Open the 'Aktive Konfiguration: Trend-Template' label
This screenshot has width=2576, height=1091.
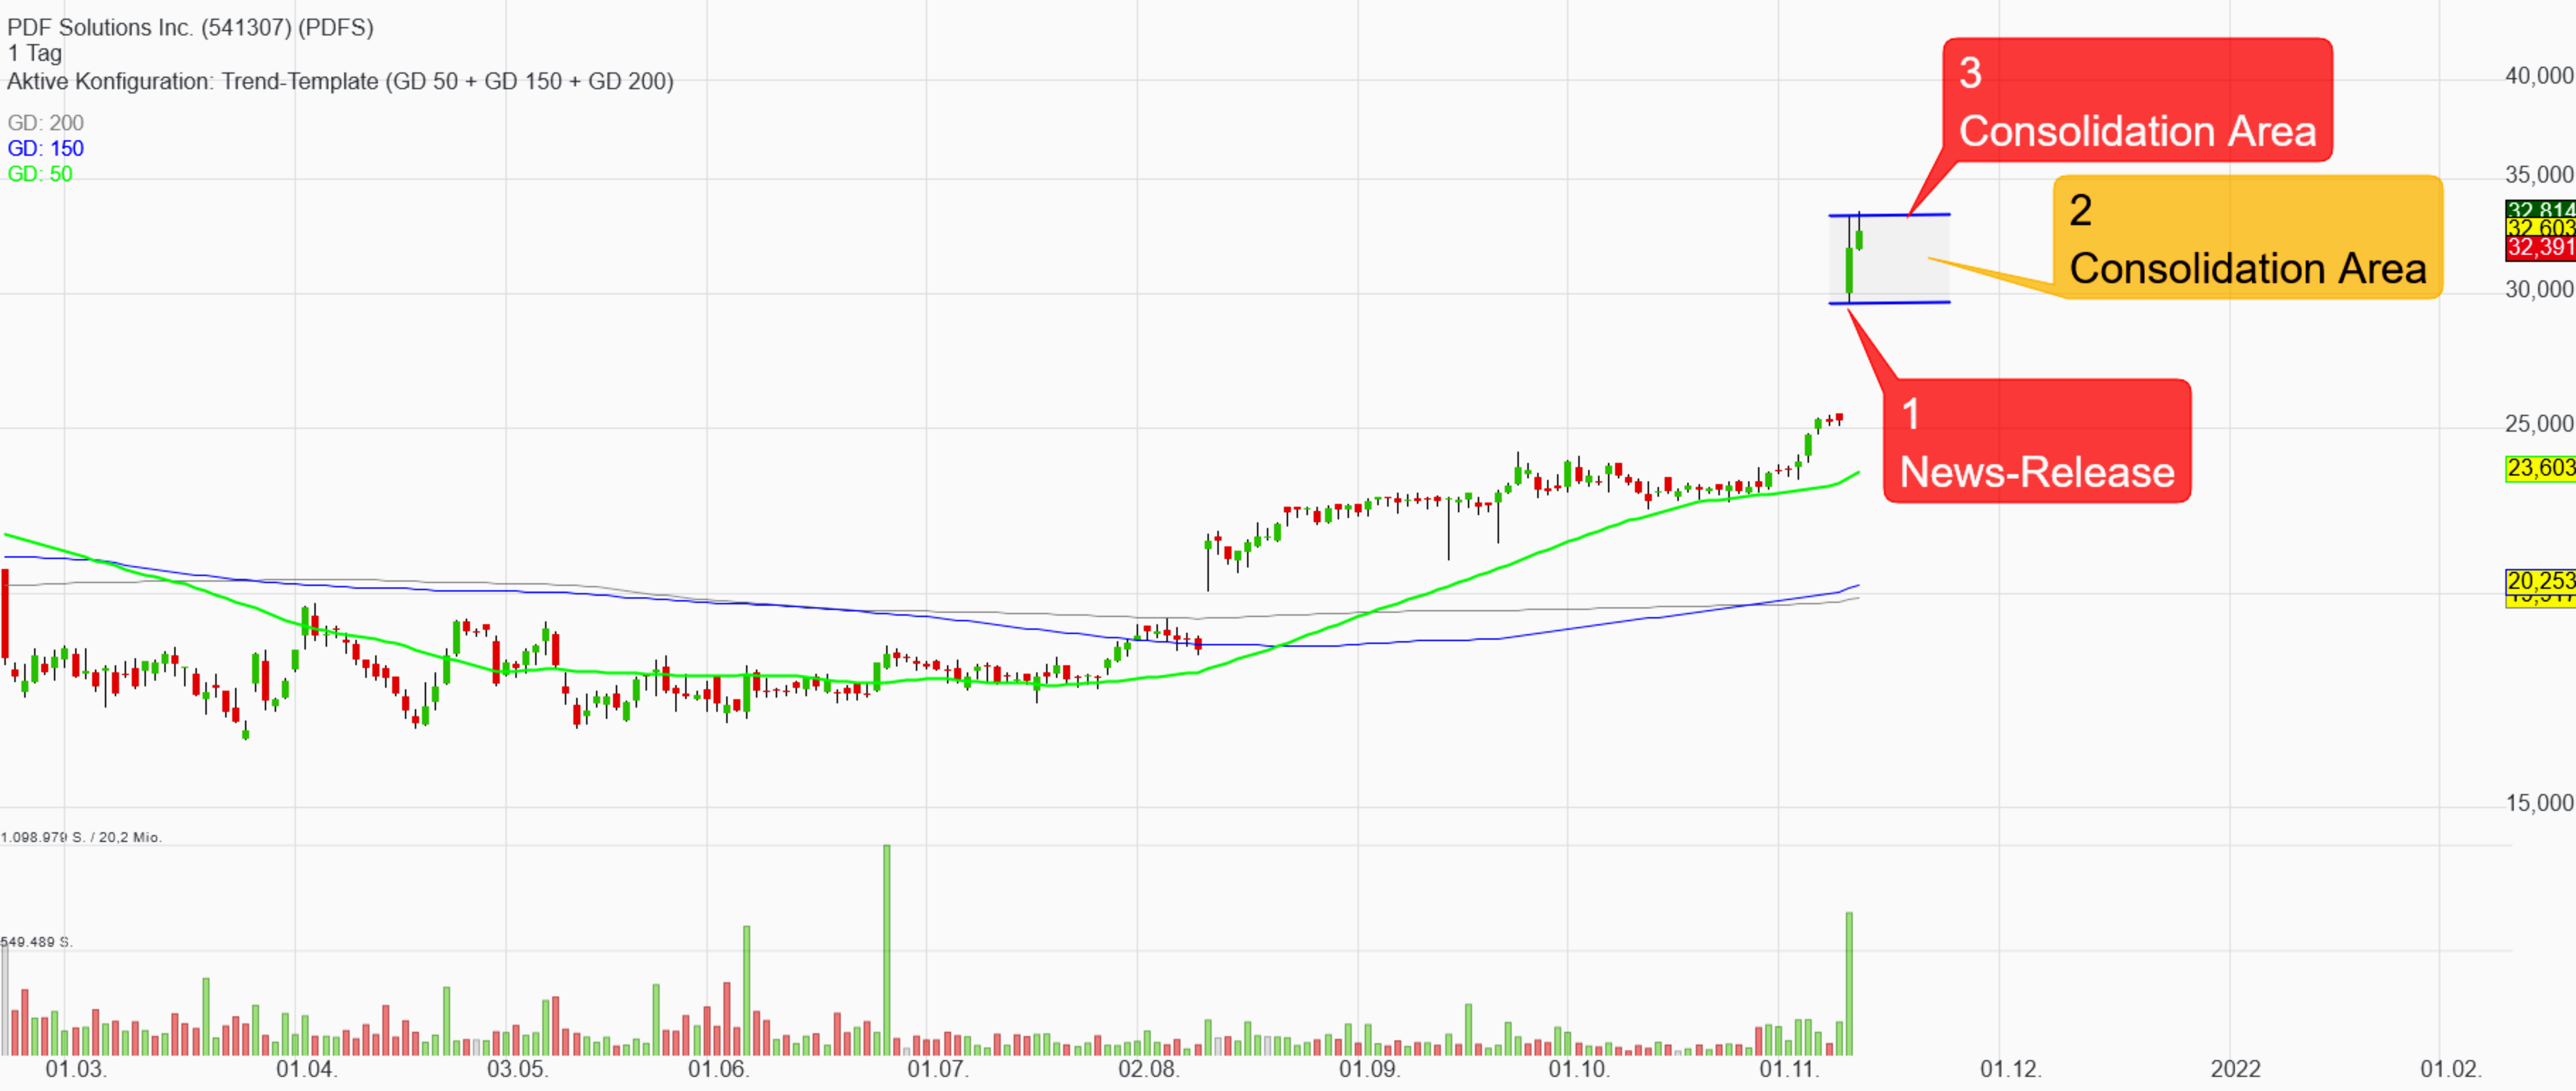click(340, 81)
